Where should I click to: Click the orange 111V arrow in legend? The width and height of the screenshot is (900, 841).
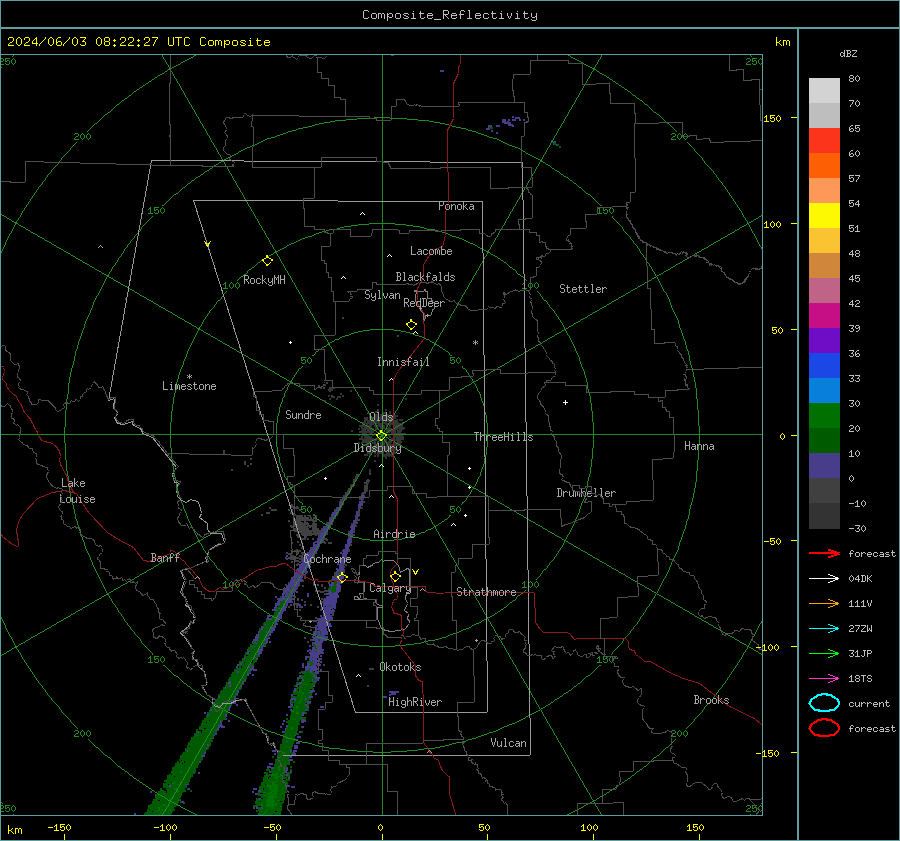[824, 603]
